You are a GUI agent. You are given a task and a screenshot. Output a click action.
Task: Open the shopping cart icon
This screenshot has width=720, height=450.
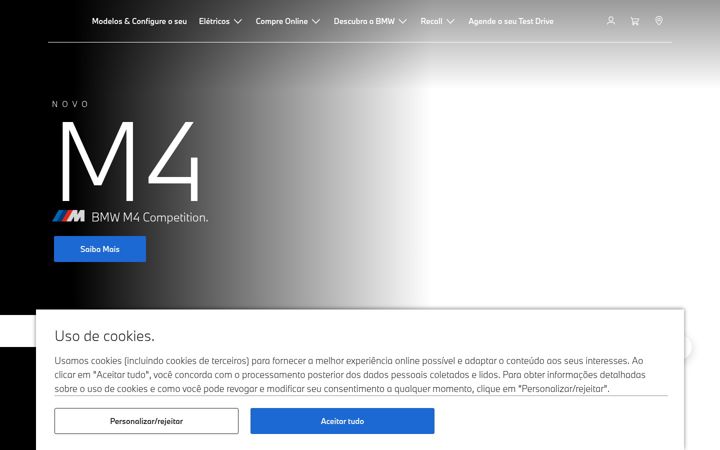point(635,21)
